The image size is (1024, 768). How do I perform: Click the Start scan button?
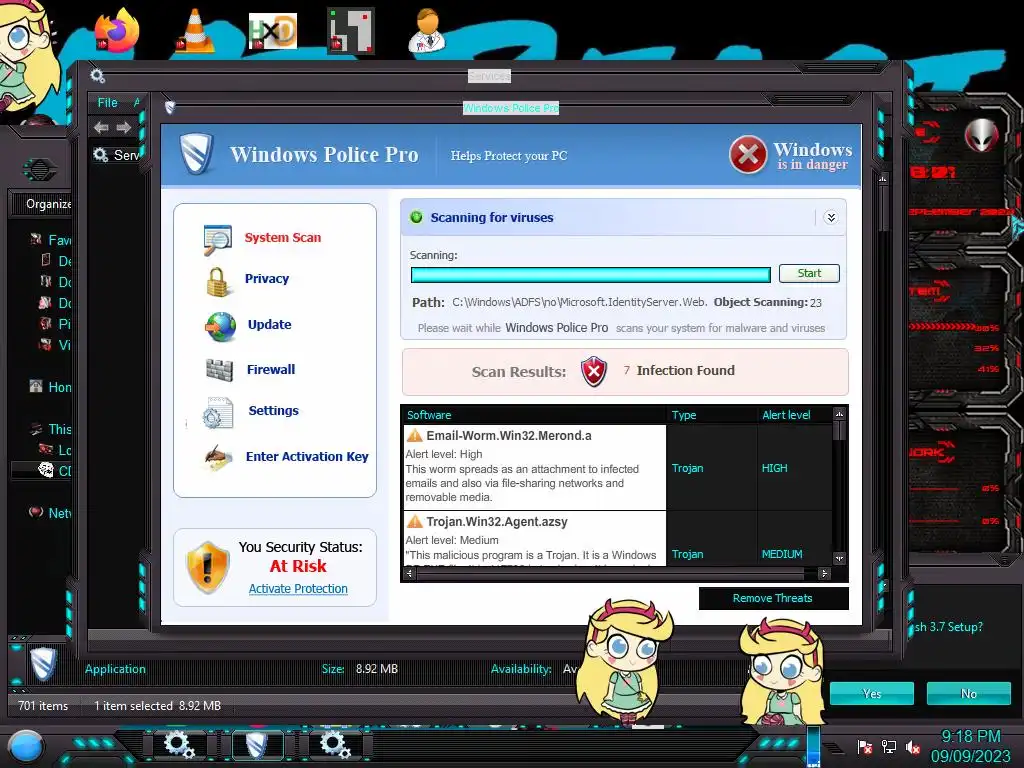809,274
